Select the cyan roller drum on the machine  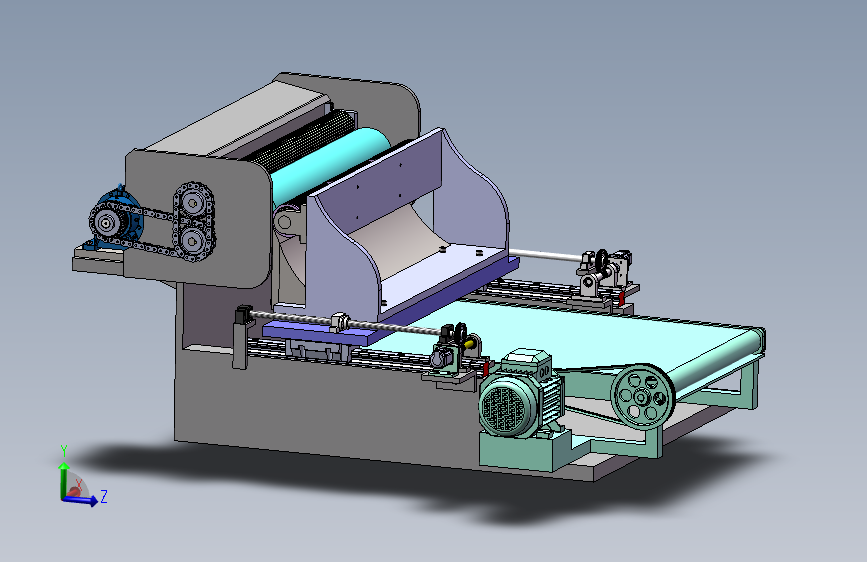331,166
